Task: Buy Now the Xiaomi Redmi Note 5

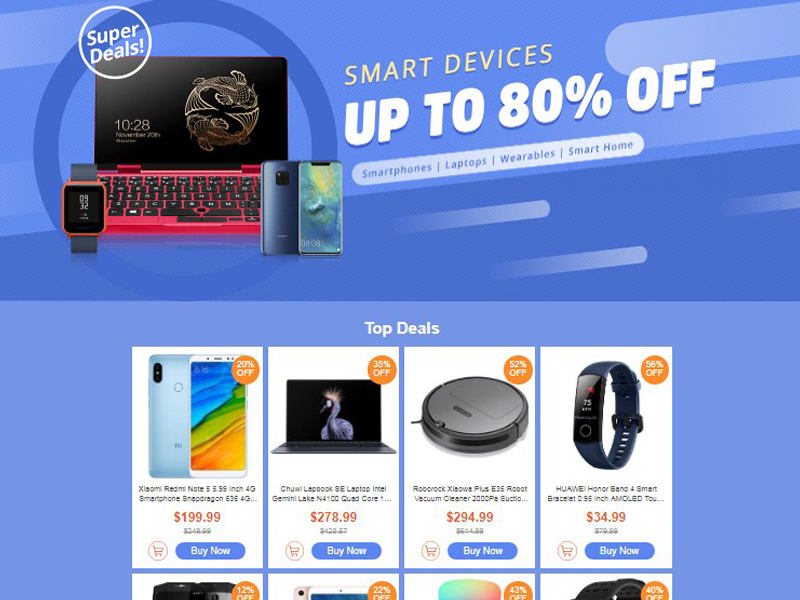Action: pos(210,551)
